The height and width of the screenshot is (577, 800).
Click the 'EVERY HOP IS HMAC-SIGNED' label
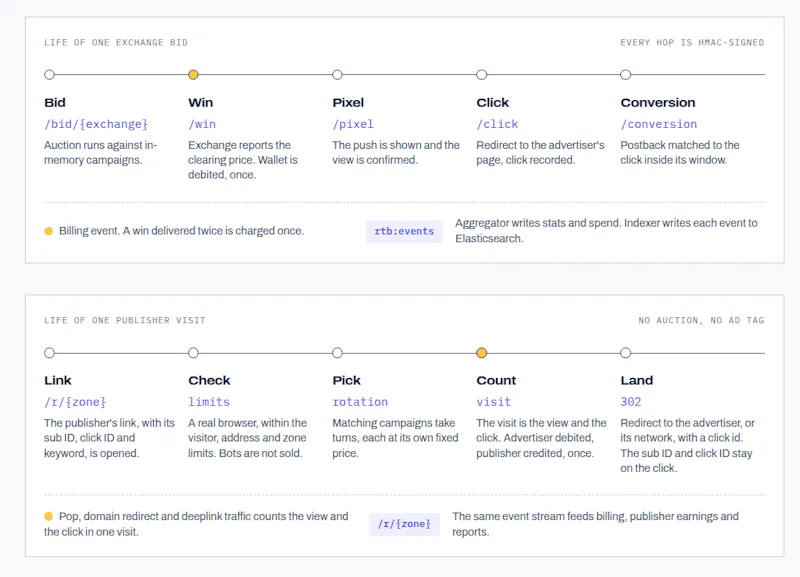coord(692,42)
